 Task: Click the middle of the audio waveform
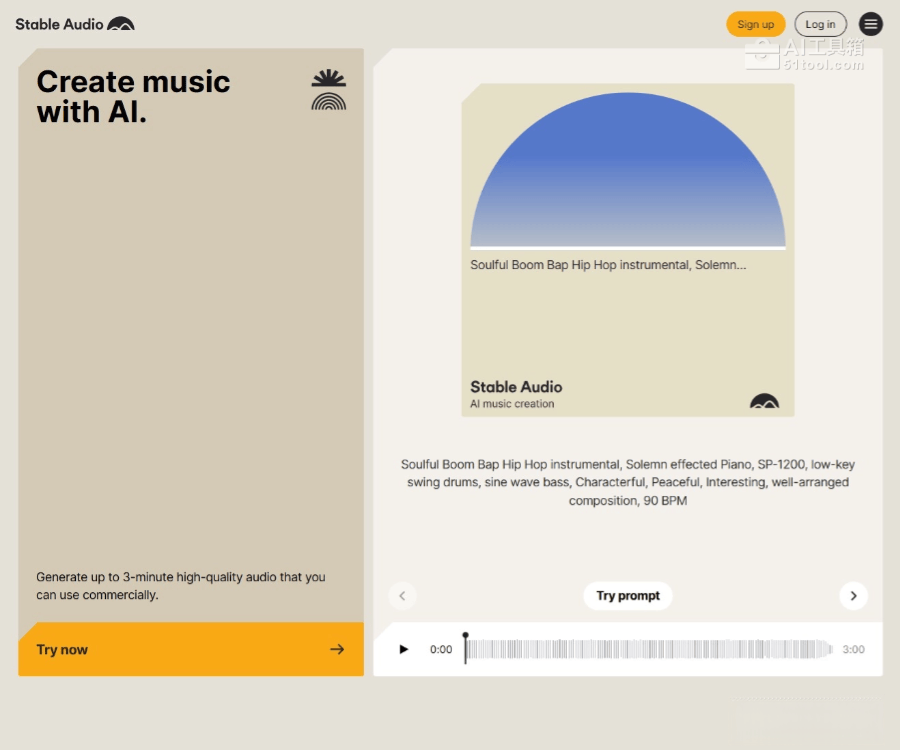click(x=648, y=649)
